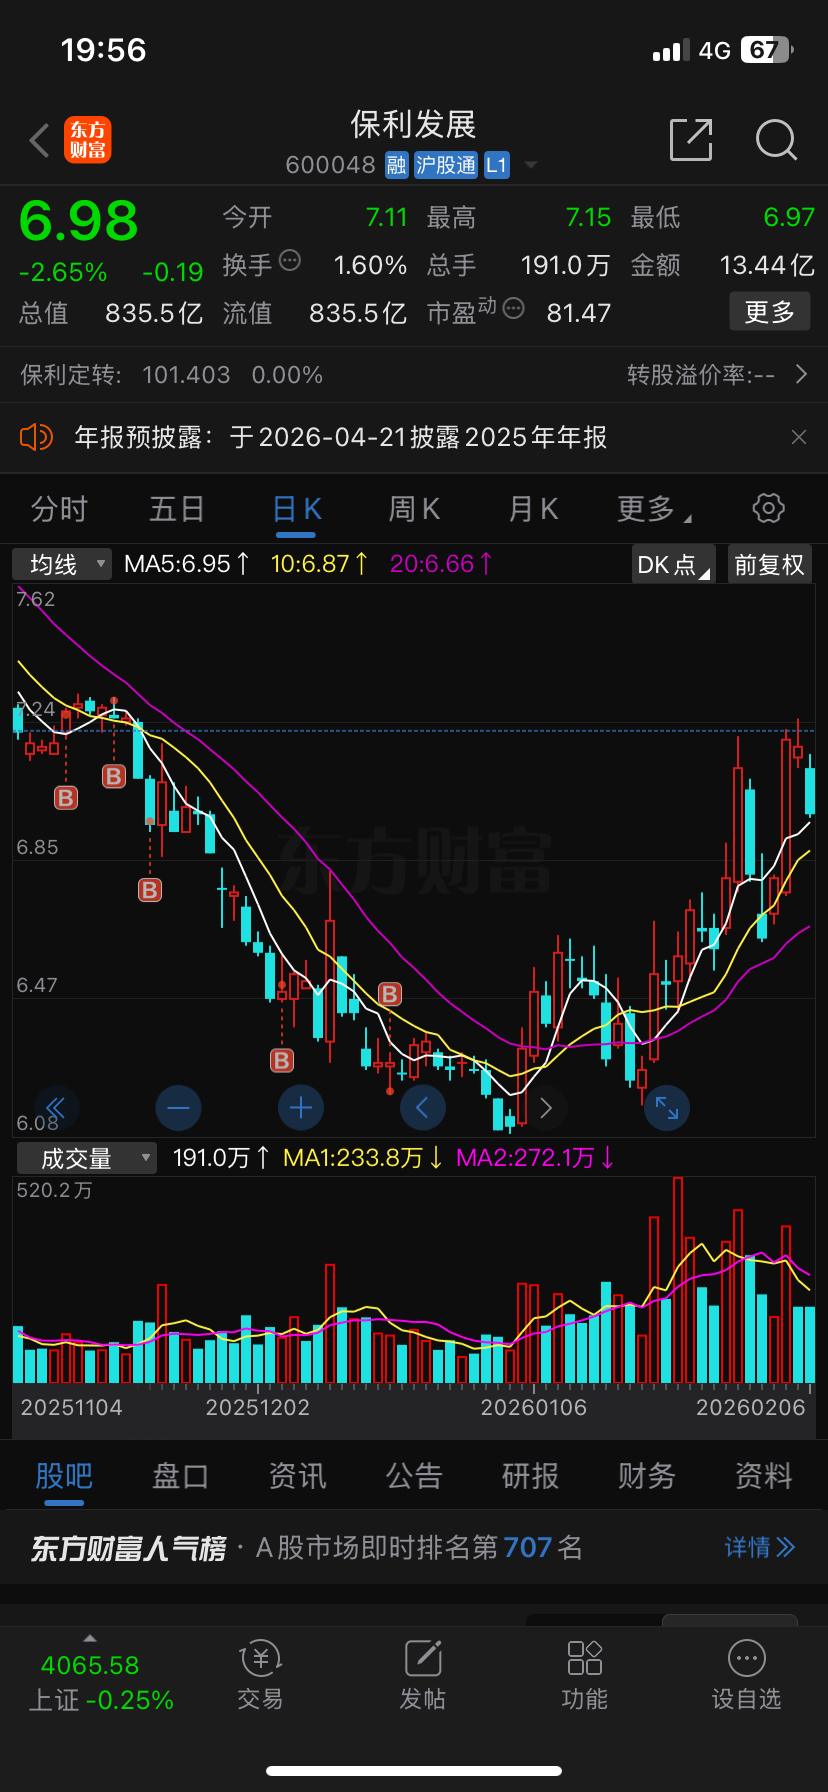
Task: Open the 前复权 adjustment selector
Action: point(769,564)
